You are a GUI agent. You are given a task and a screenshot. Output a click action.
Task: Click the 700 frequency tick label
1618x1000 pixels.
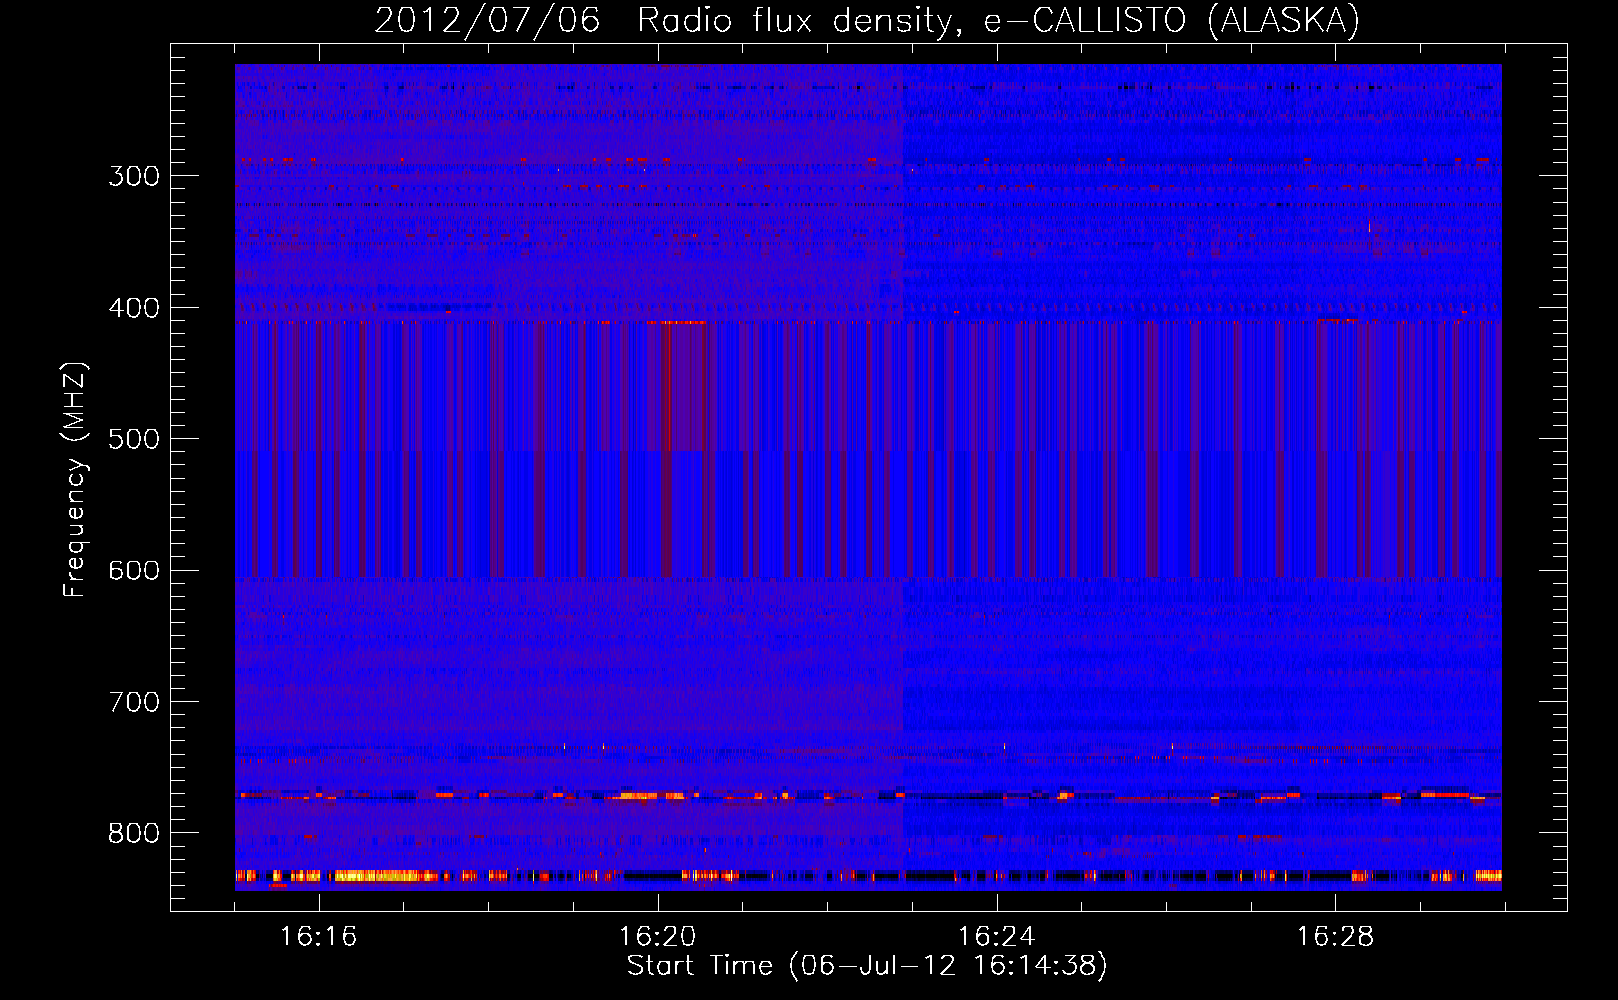[x=134, y=702]
